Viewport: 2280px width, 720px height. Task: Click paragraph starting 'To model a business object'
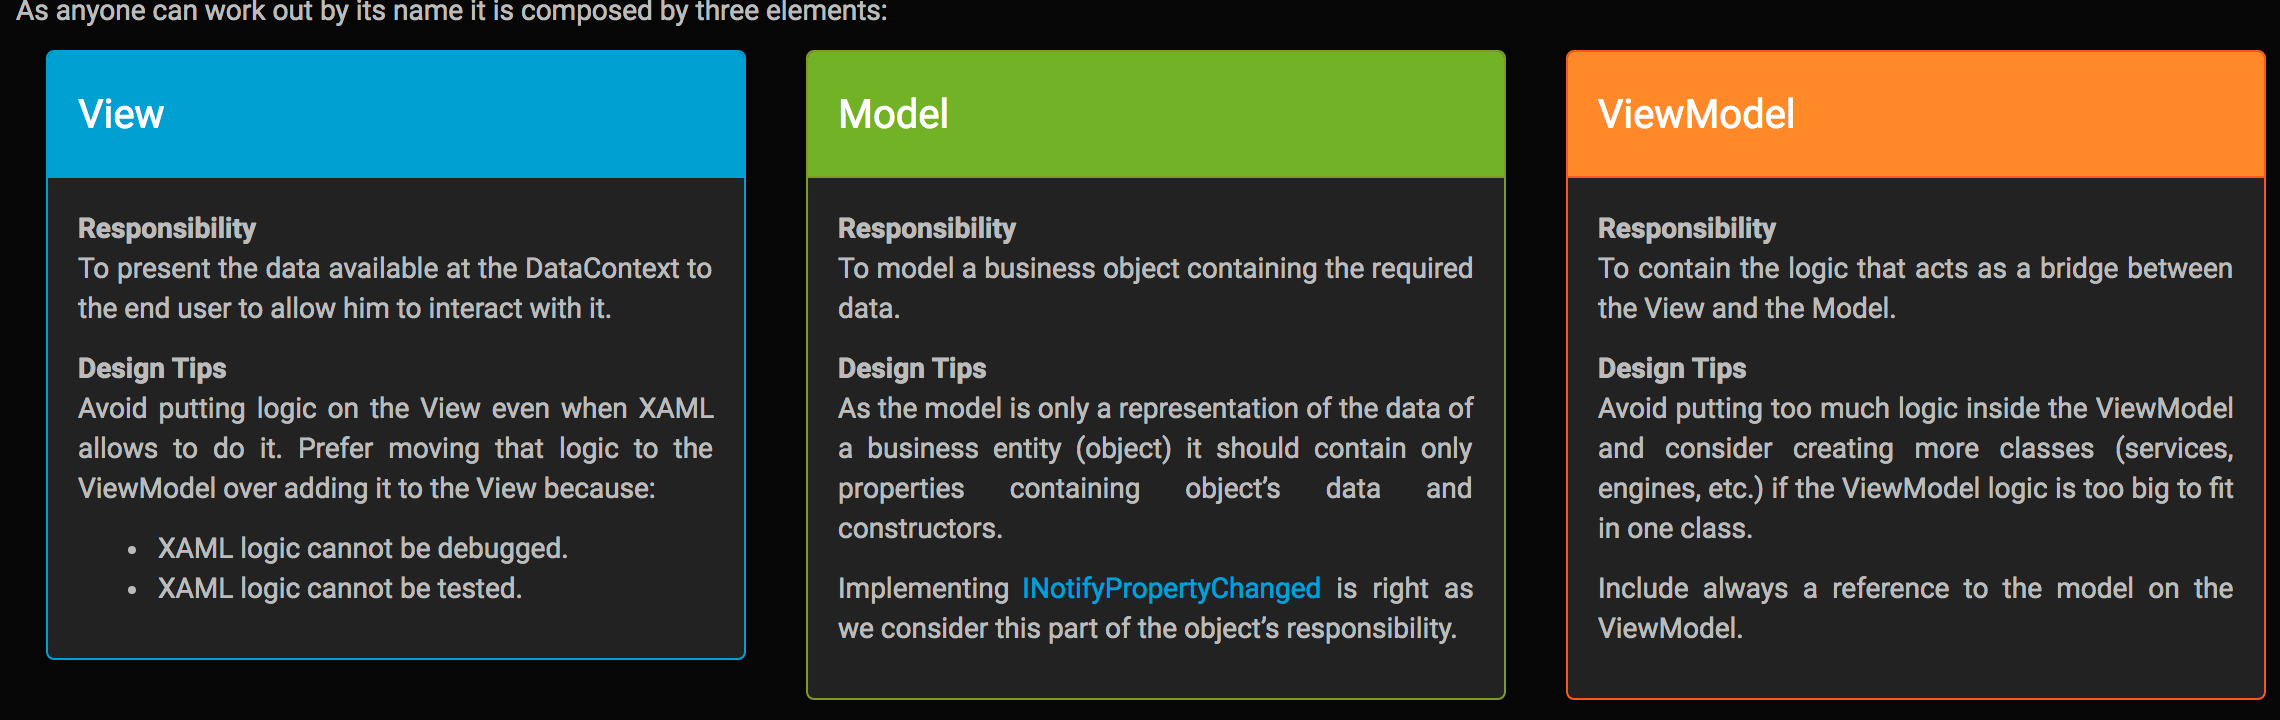1155,288
